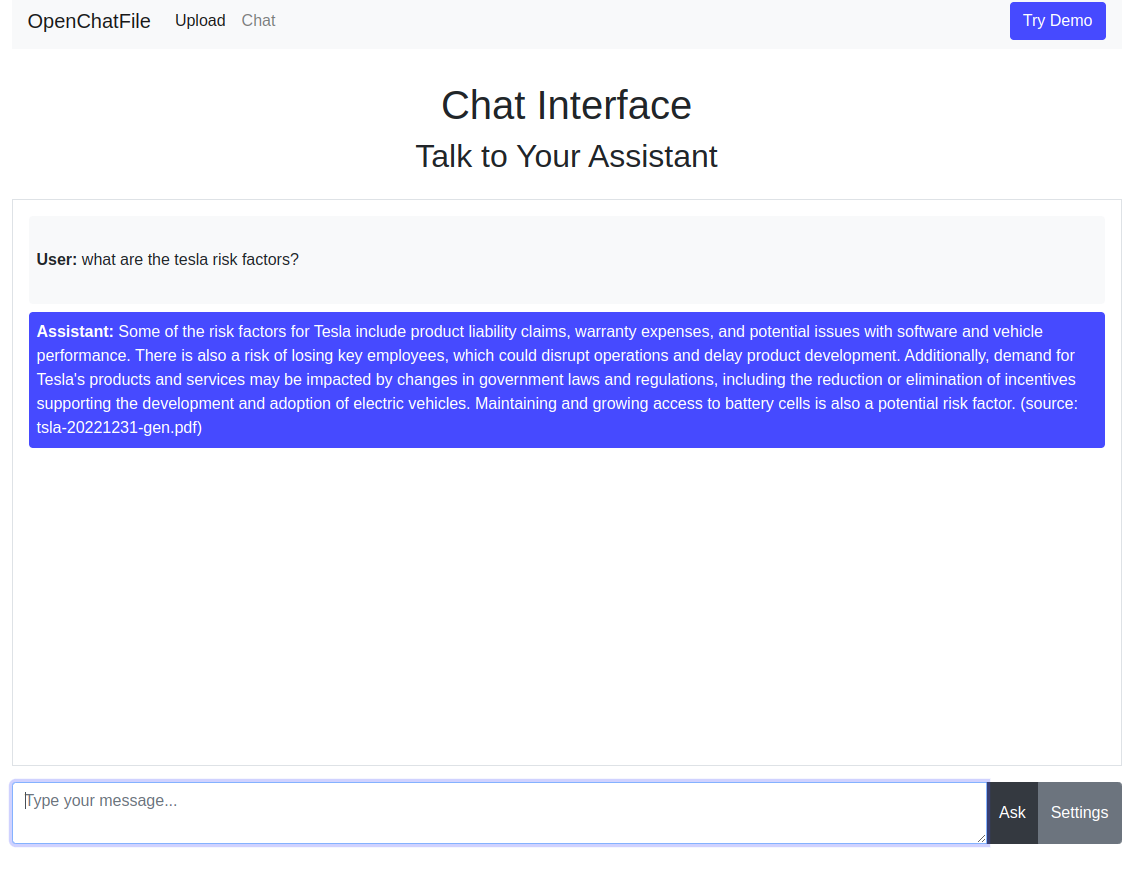Submit the question with Ask button
Image resolution: width=1133 pixels, height=890 pixels.
click(1012, 813)
